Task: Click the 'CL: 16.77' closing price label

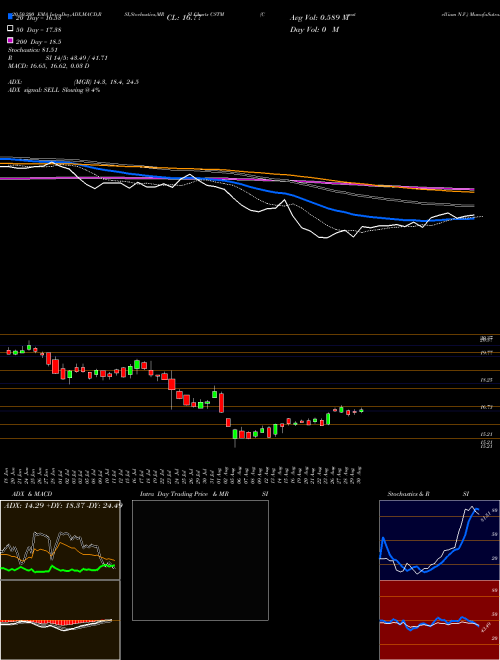Action: [x=184, y=18]
